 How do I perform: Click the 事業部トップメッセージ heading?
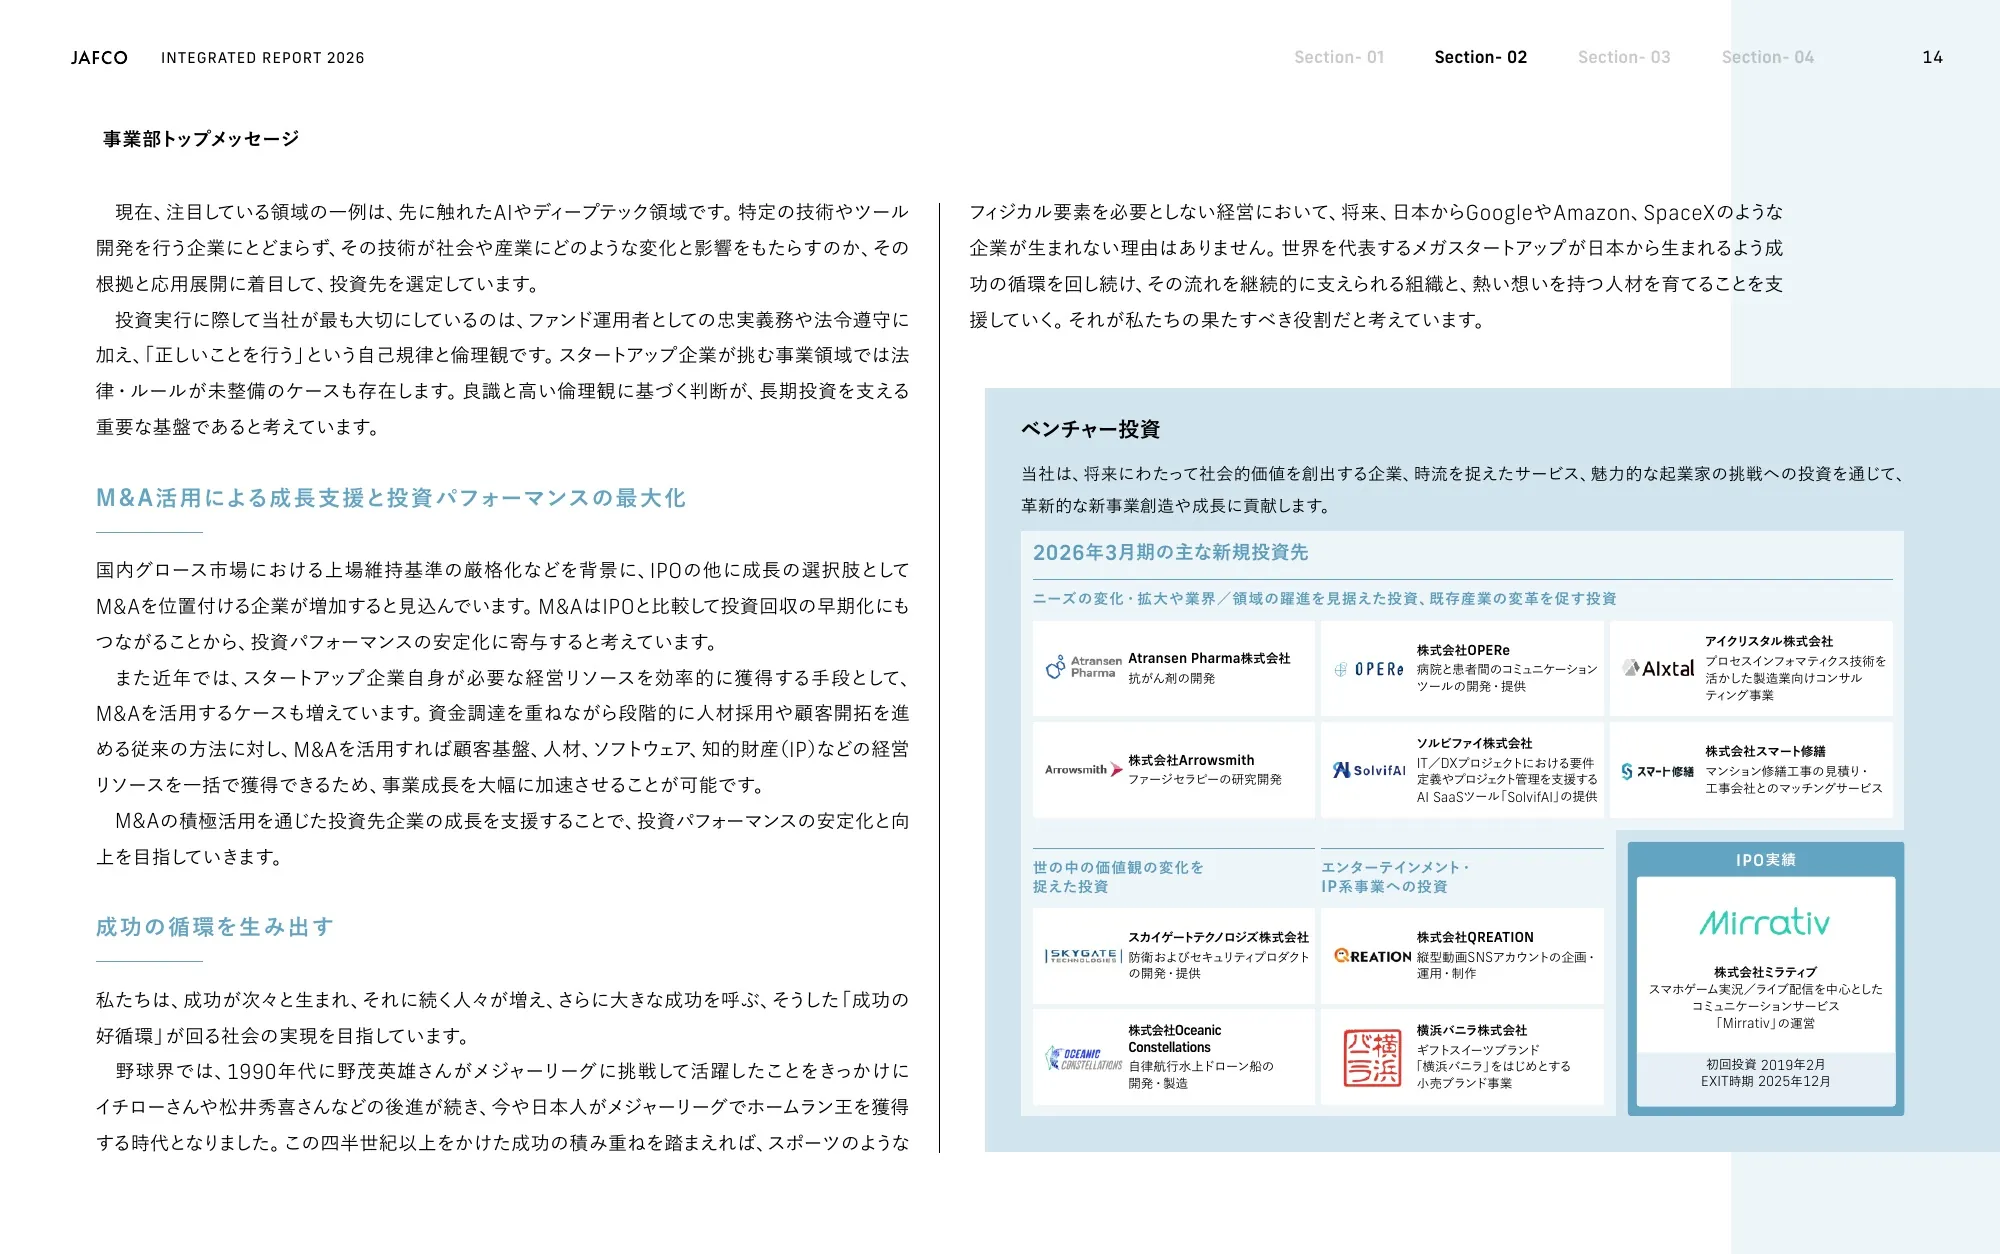(201, 139)
